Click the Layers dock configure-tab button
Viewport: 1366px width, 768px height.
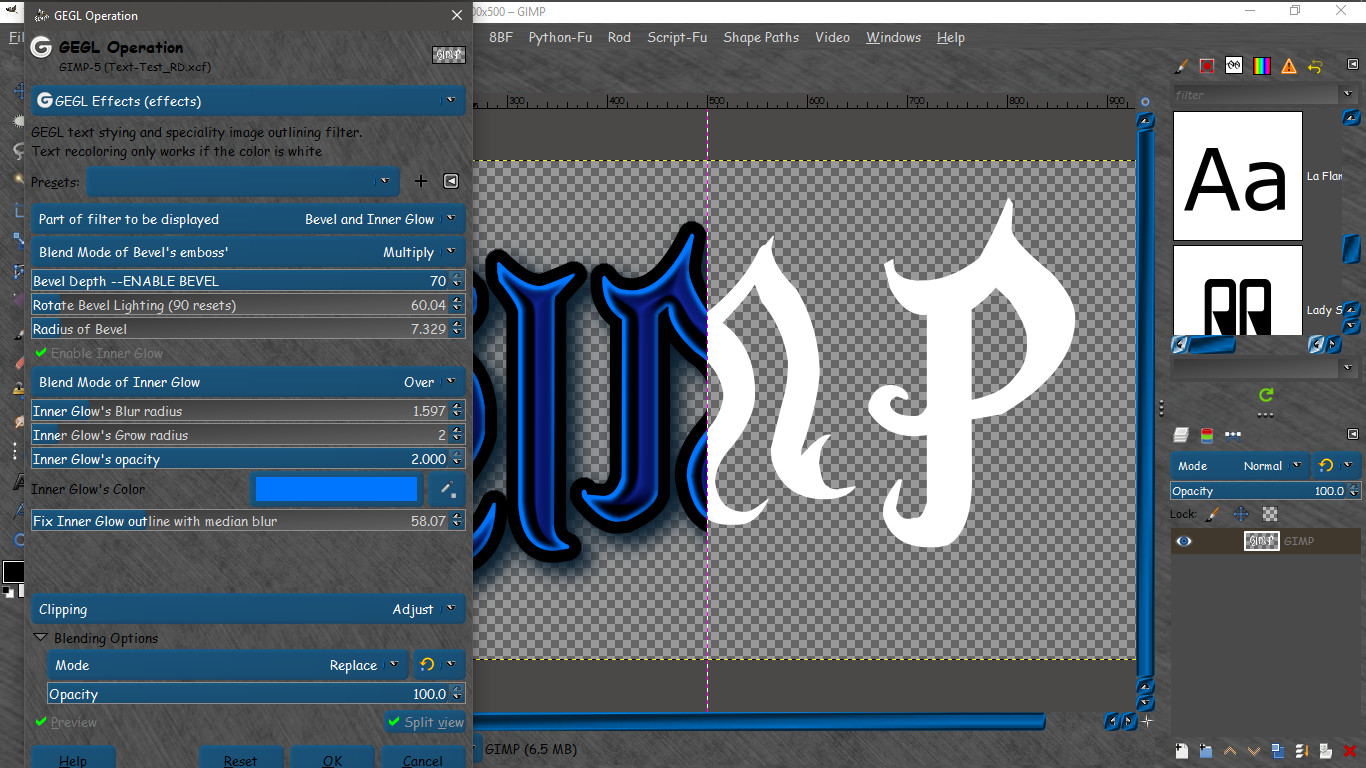(1353, 435)
